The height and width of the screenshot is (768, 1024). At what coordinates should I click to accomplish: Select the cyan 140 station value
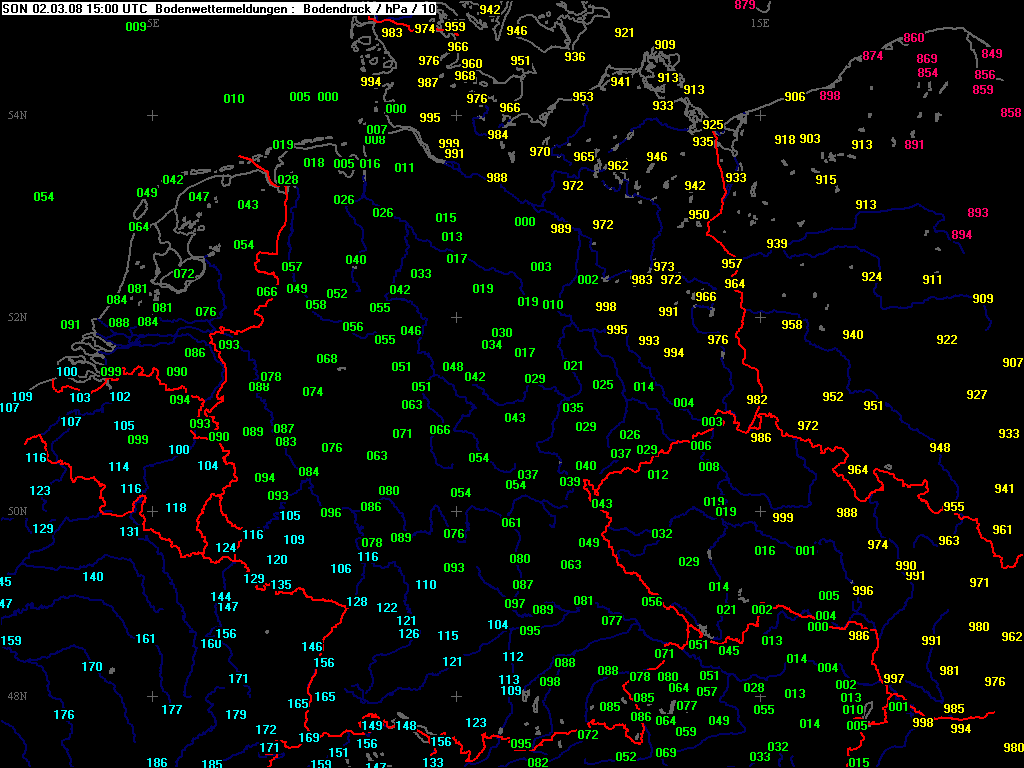pos(92,577)
